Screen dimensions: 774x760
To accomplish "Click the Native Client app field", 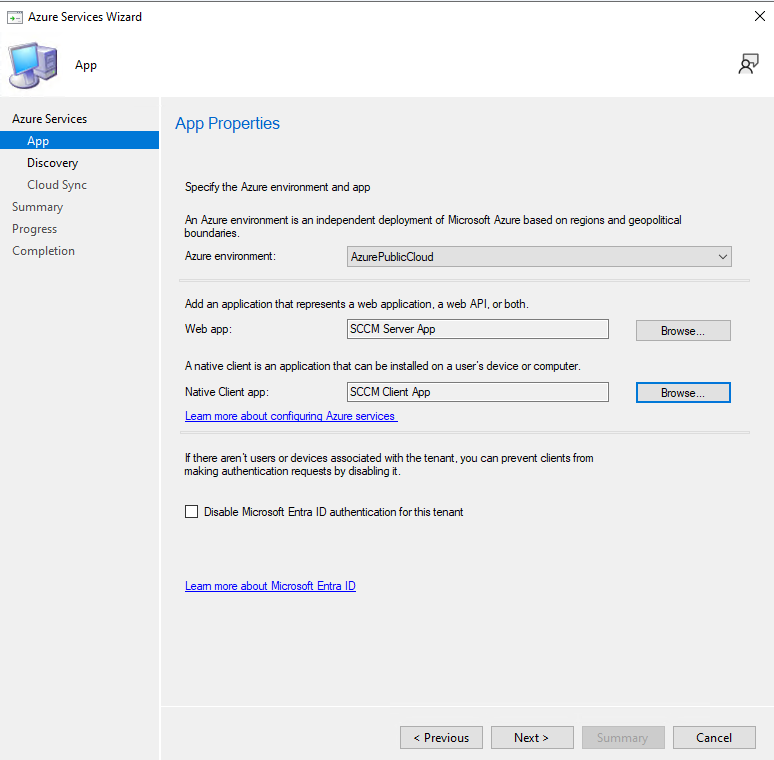I will (x=477, y=392).
